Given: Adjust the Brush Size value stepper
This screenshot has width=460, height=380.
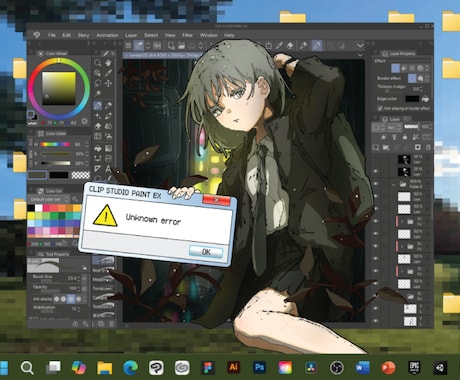Looking at the screenshot, I should click(80, 278).
